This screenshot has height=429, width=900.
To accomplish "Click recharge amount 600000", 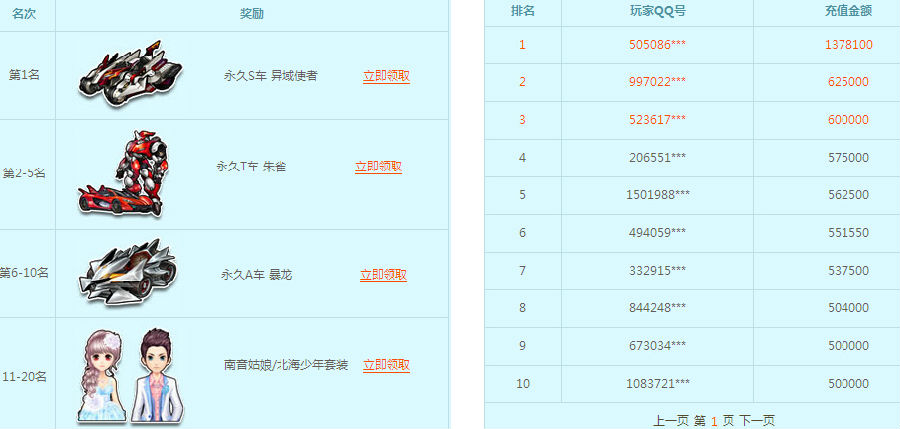I will (849, 119).
